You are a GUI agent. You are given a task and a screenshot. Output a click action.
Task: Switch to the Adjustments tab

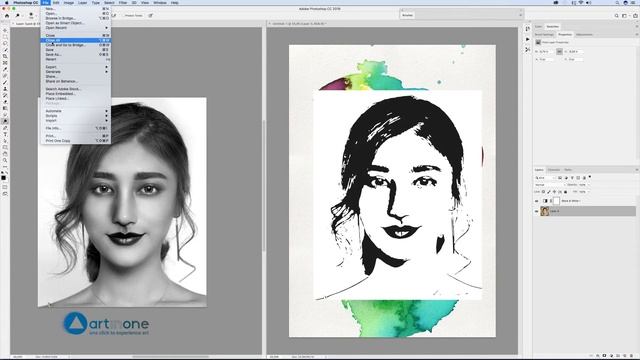(584, 35)
